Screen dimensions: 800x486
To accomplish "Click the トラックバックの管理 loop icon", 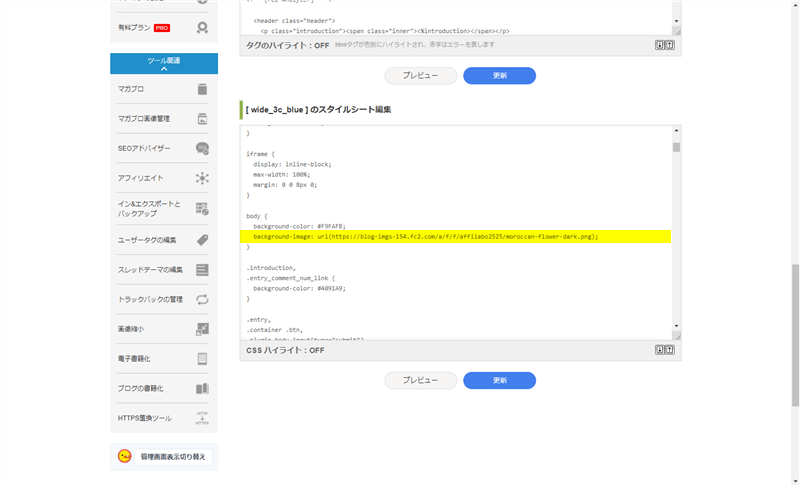I will pyautogui.click(x=202, y=299).
